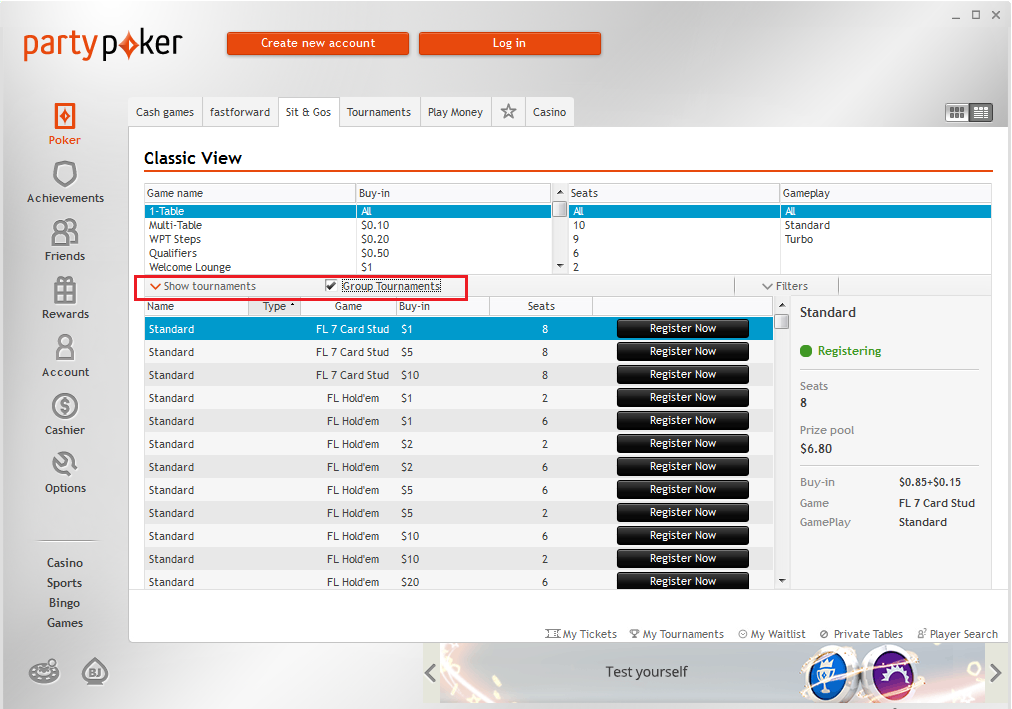Screen dimensions: 1012x709
Task: Open Player Search link
Action: 958,634
